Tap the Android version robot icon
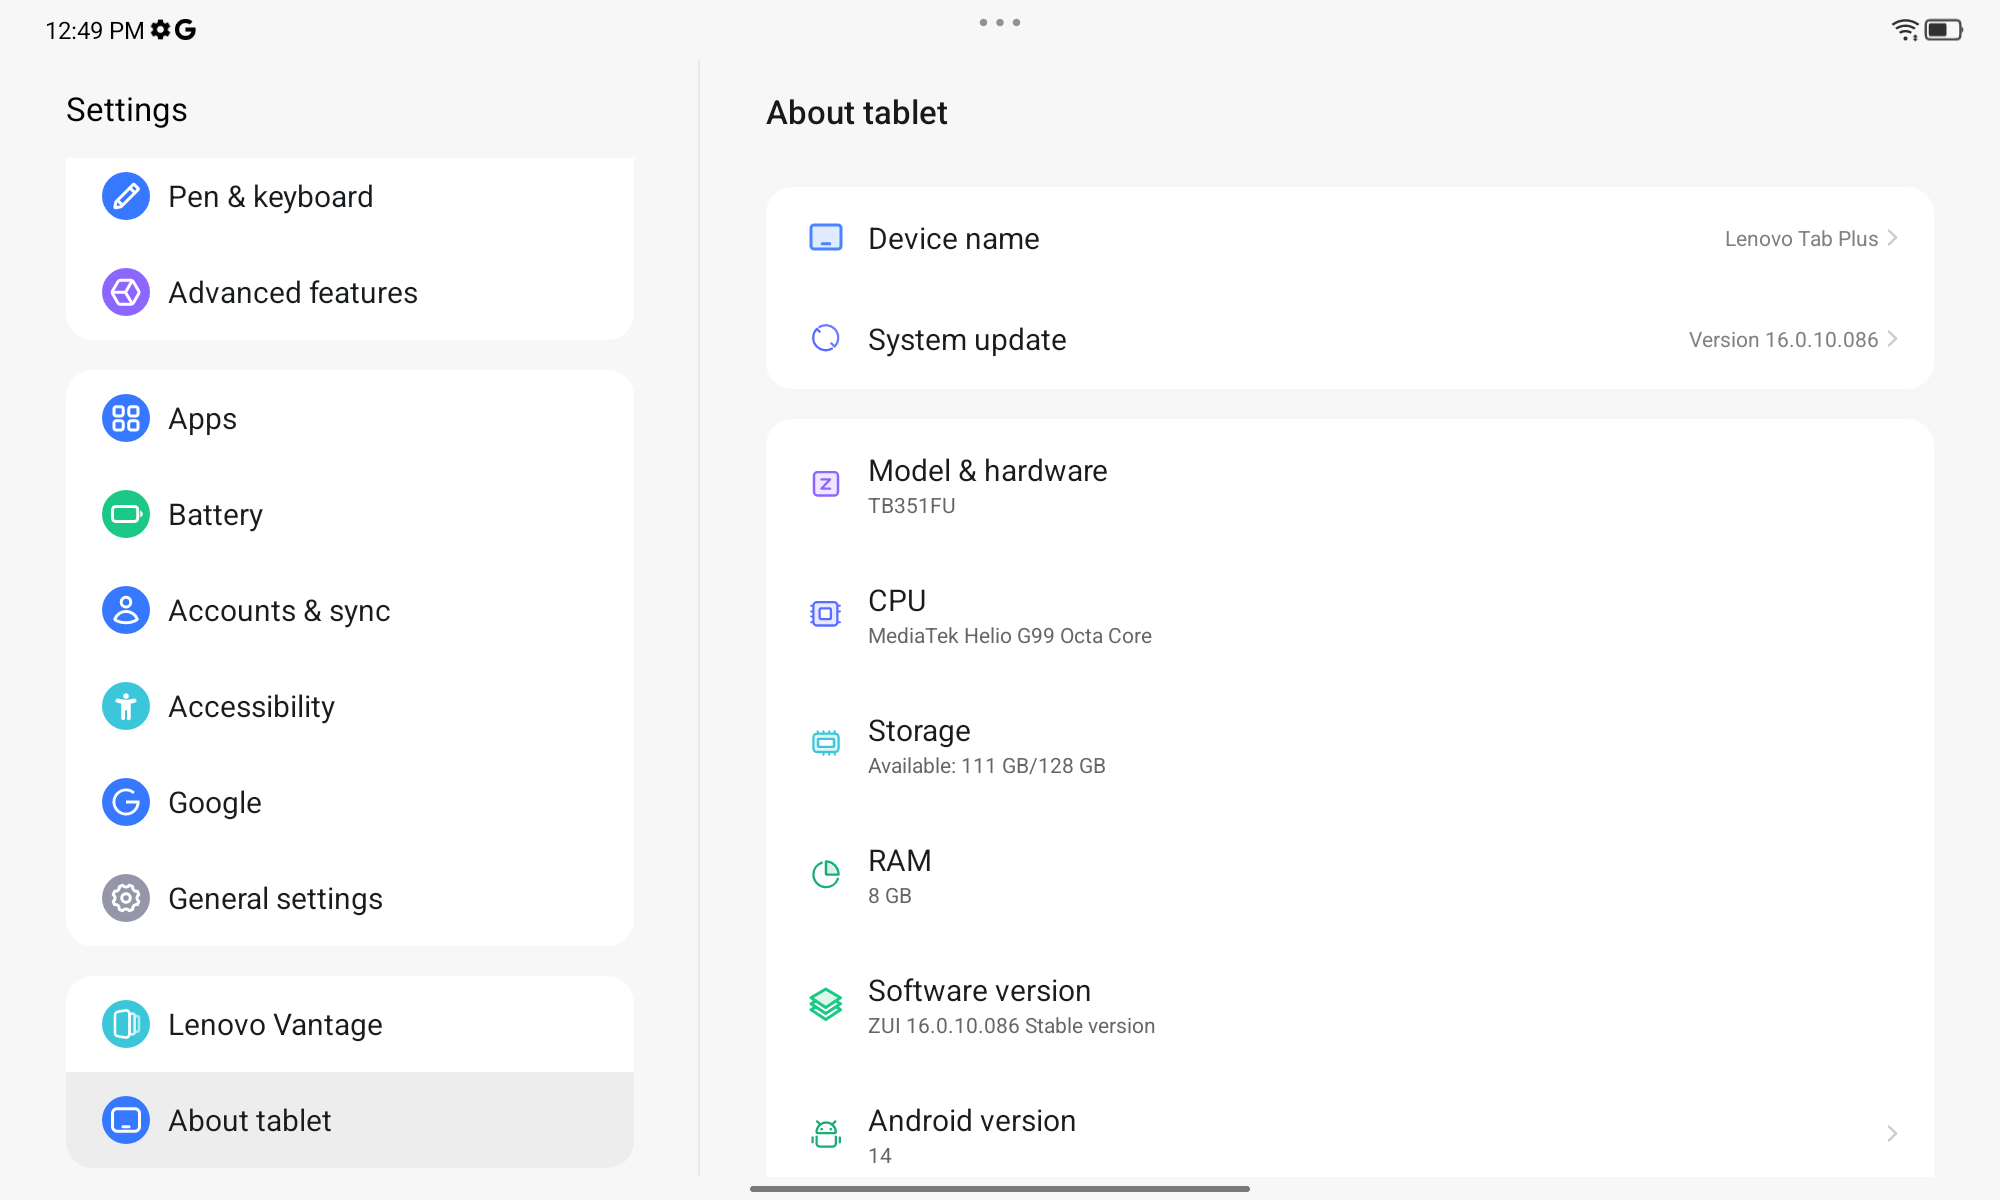 (826, 1134)
